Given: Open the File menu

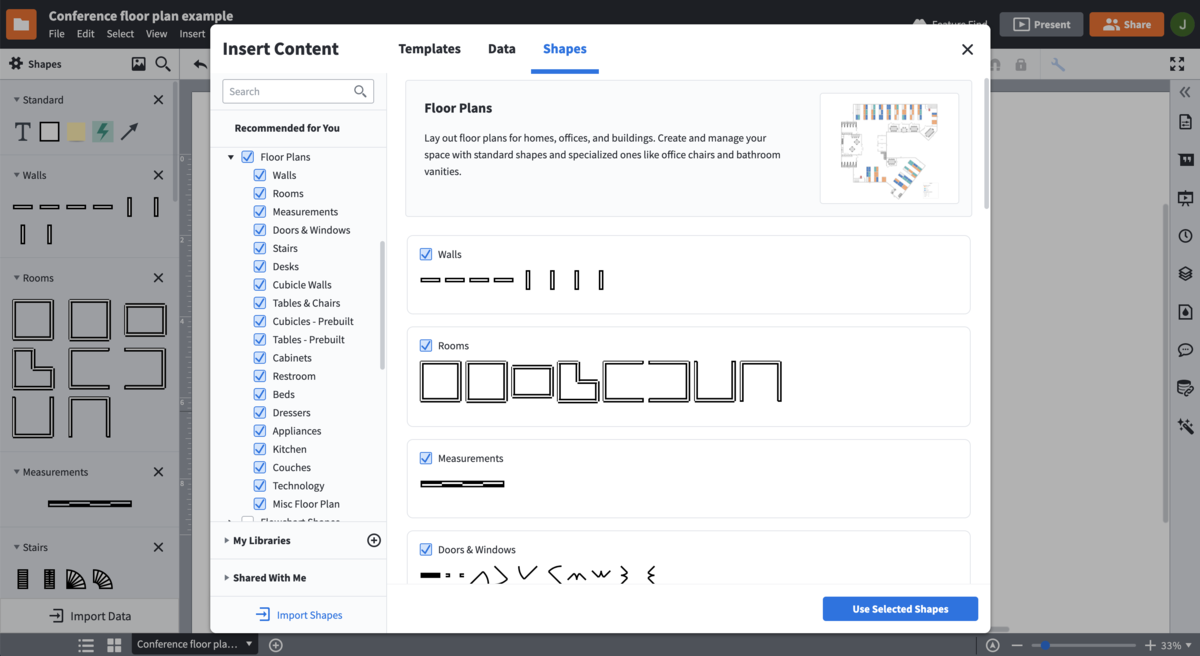Looking at the screenshot, I should coord(56,32).
